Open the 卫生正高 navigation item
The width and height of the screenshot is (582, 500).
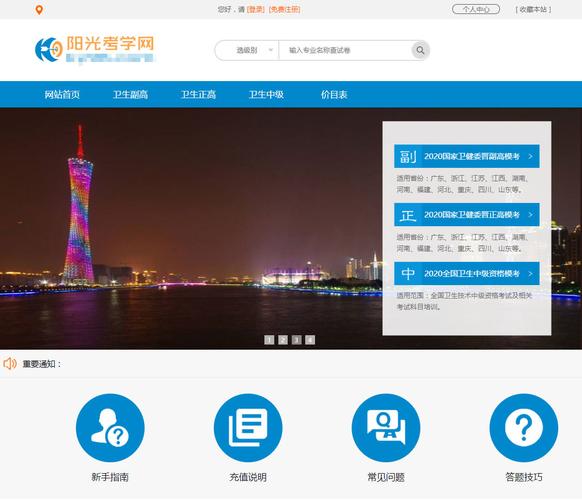pyautogui.click(x=199, y=95)
